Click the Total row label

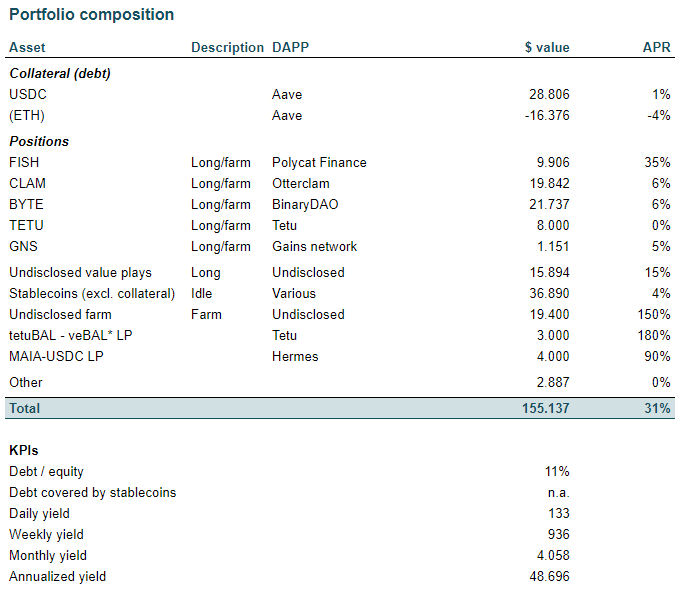pos(24,408)
